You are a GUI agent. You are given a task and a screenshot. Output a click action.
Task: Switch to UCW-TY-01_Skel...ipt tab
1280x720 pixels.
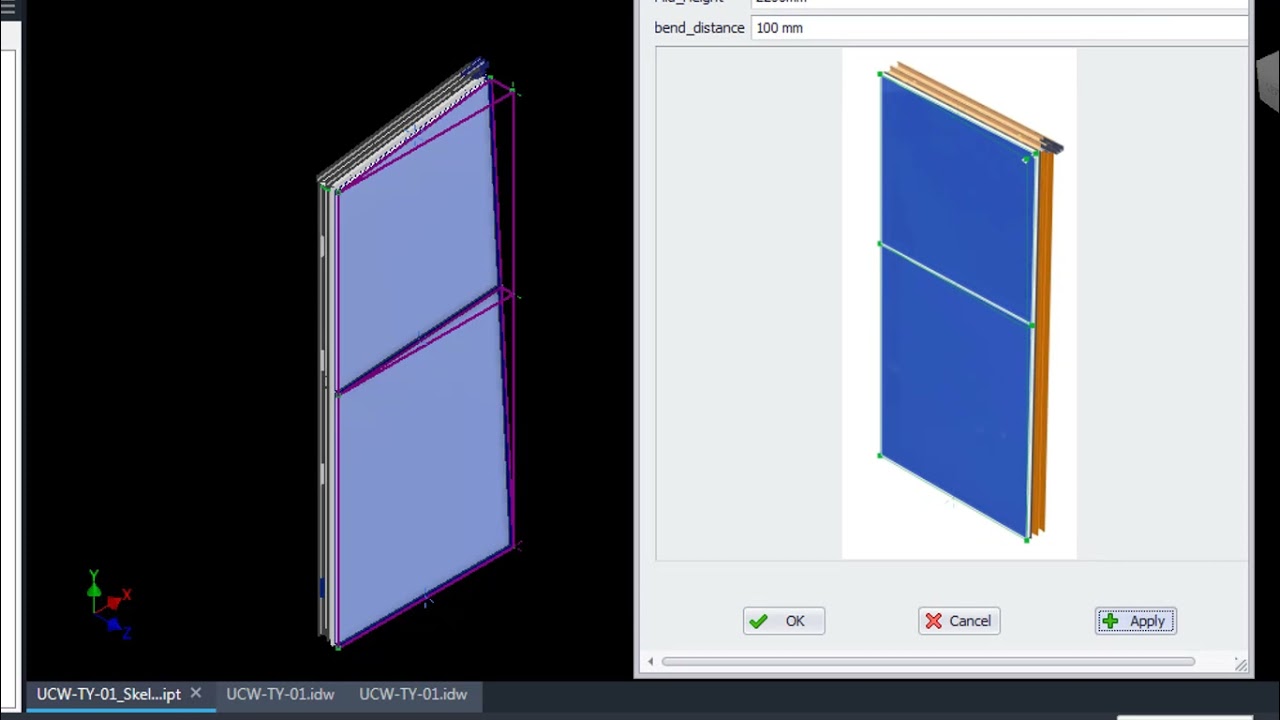(x=109, y=694)
